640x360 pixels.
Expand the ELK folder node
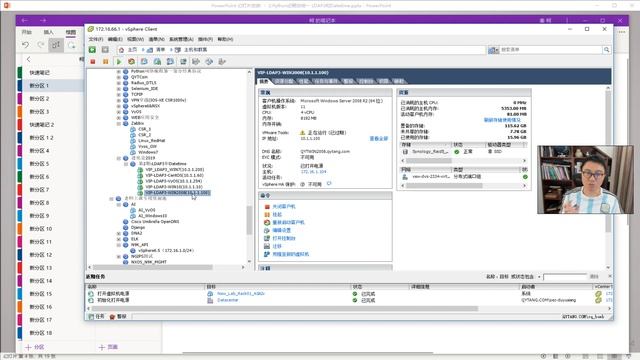coord(119,239)
